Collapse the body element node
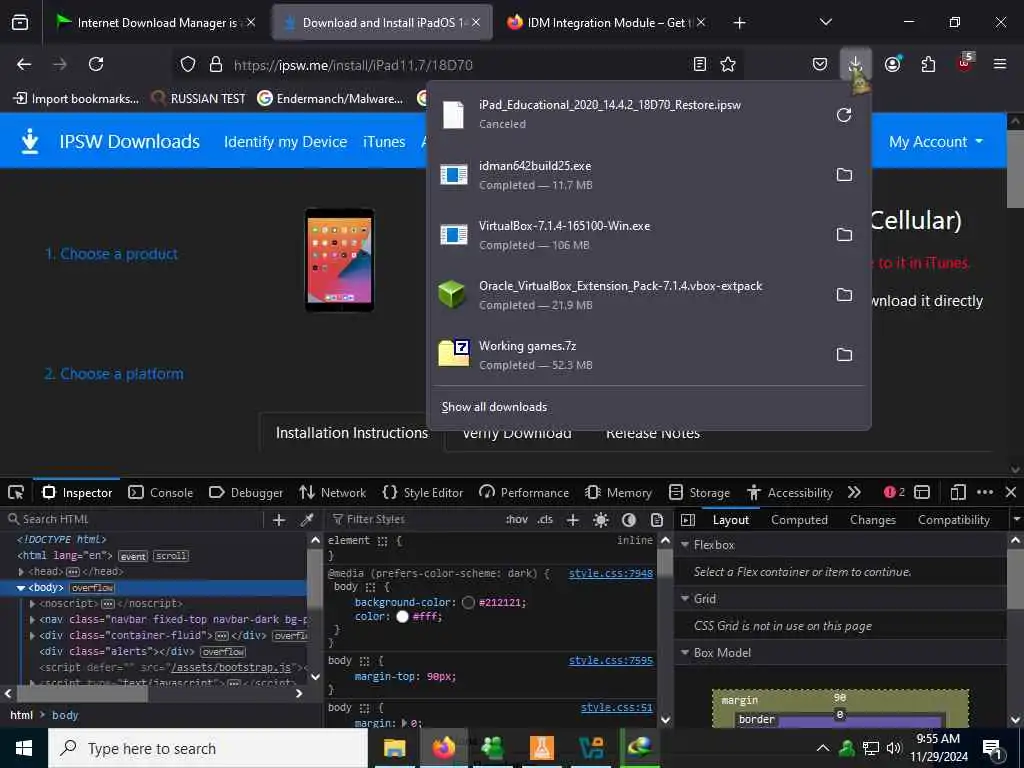The image size is (1024, 768). pos(21,588)
